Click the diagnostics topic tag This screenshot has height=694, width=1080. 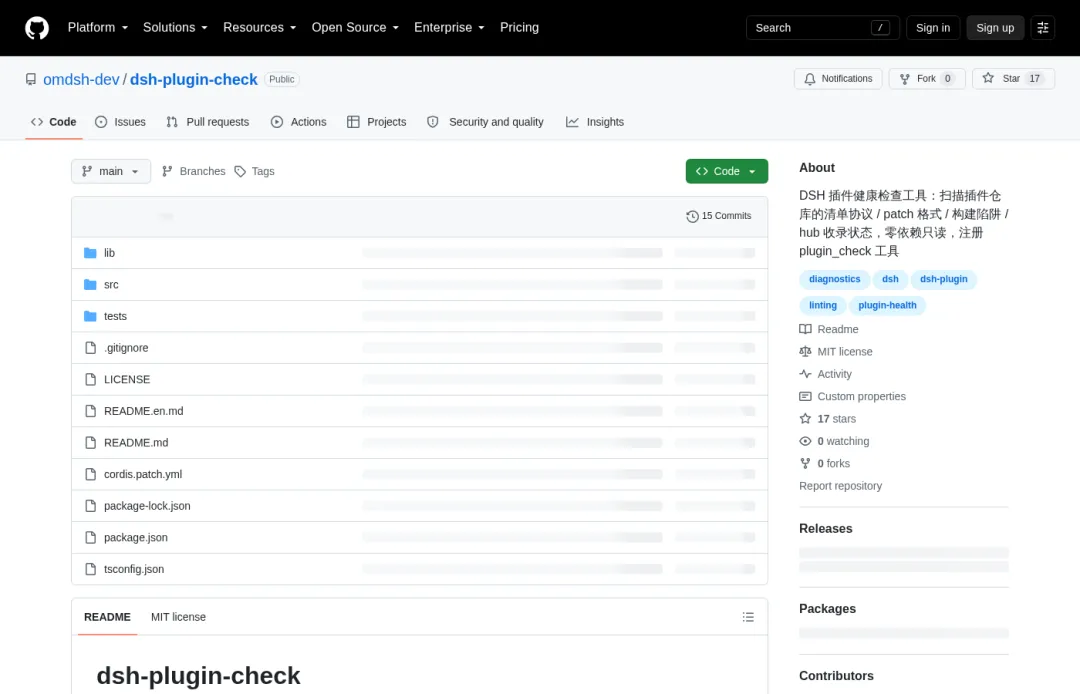pos(834,279)
